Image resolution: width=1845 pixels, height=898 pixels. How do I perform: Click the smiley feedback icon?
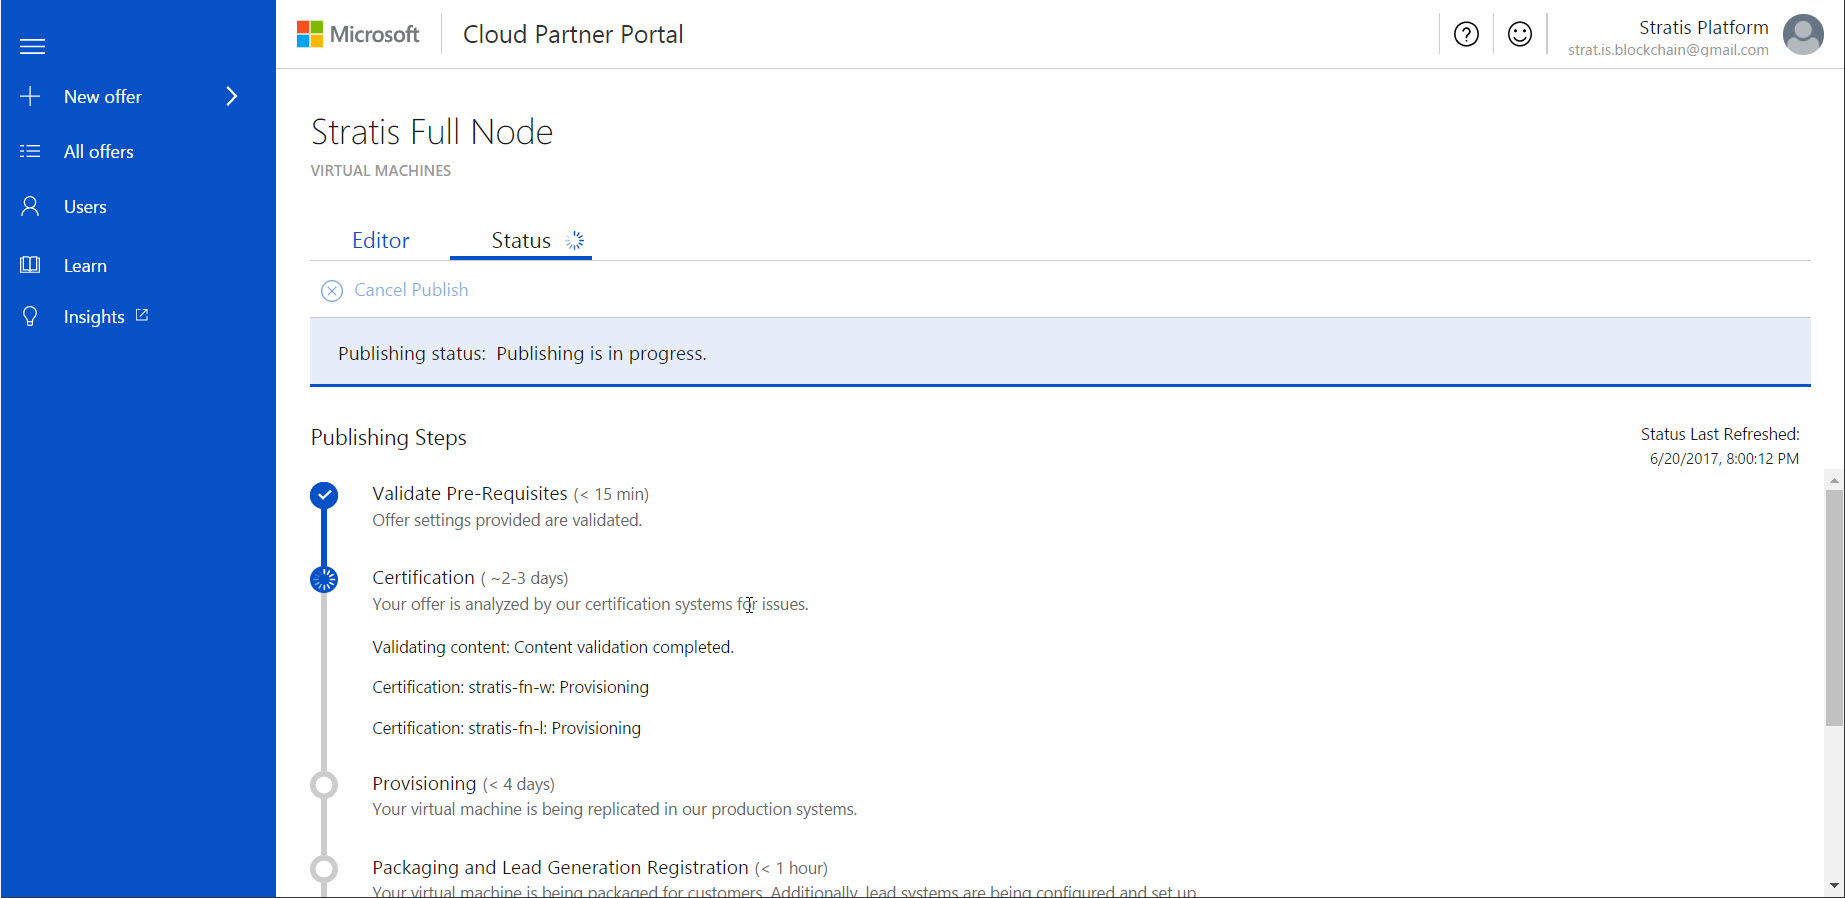pyautogui.click(x=1520, y=34)
